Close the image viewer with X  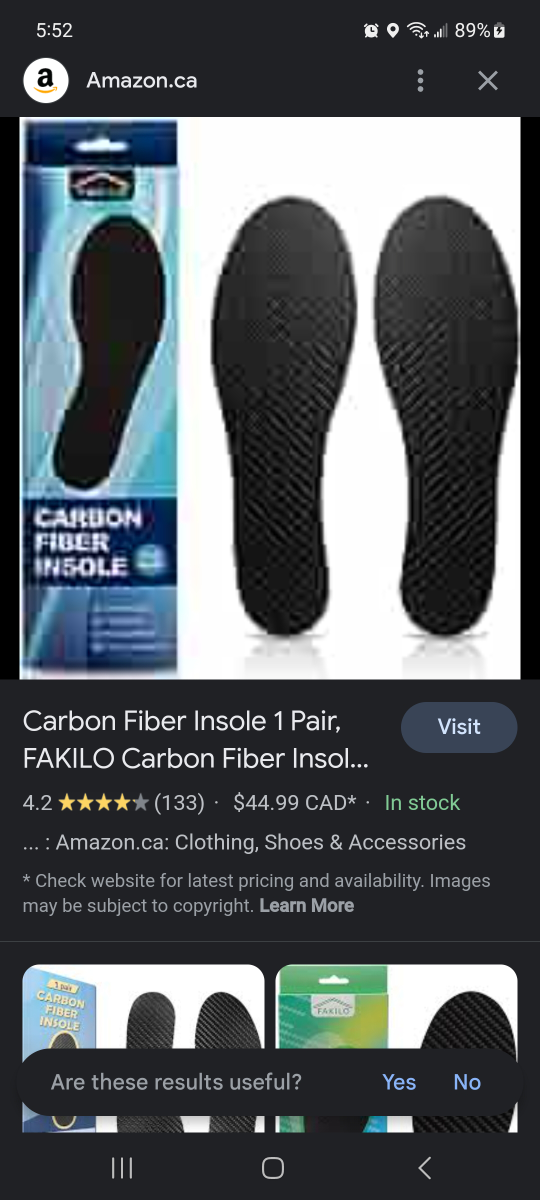point(487,81)
